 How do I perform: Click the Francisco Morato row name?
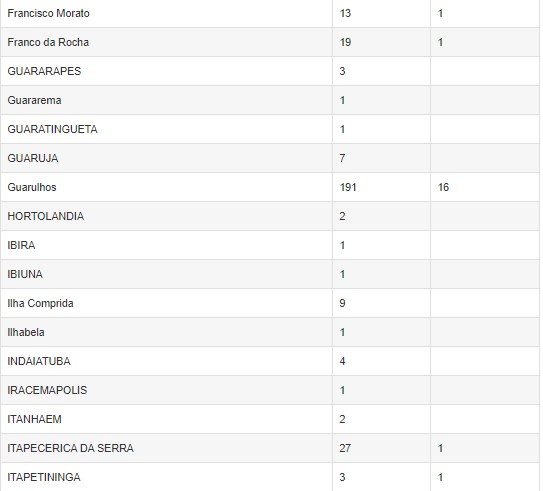[x=48, y=14]
